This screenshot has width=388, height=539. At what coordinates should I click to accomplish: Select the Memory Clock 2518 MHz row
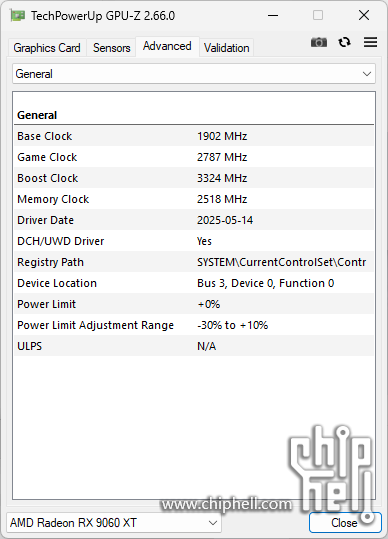pyautogui.click(x=194, y=199)
